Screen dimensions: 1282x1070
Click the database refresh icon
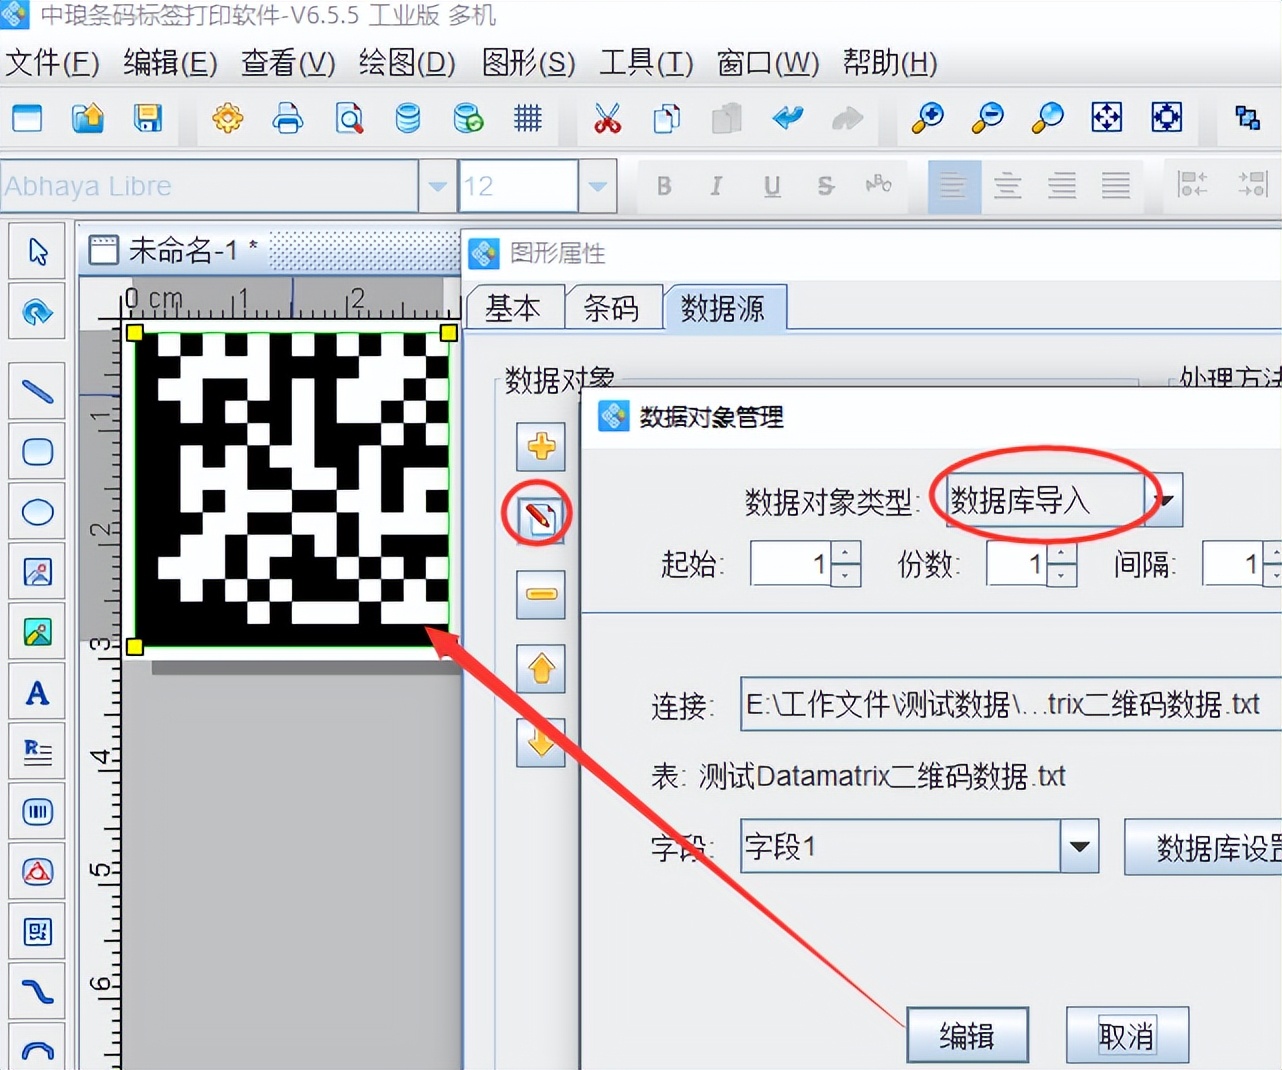[468, 118]
